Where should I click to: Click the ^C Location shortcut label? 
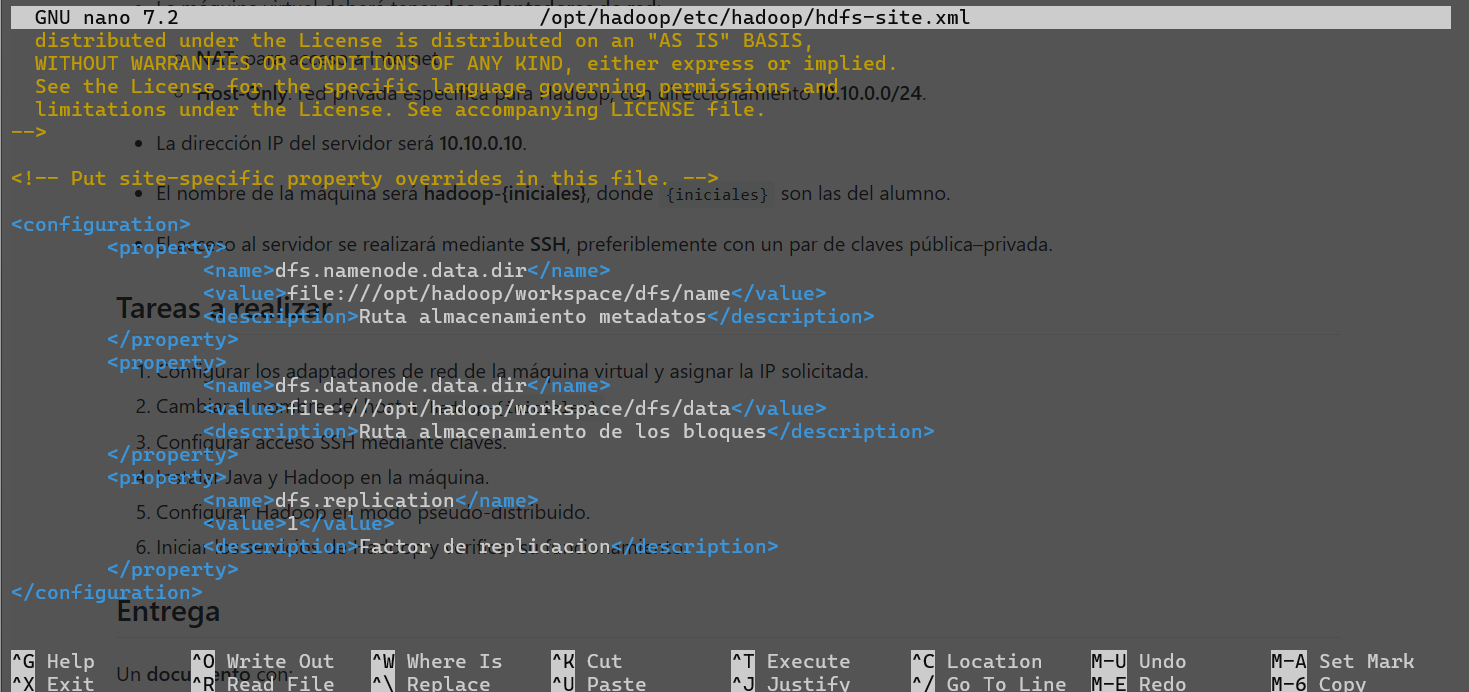coord(977,661)
